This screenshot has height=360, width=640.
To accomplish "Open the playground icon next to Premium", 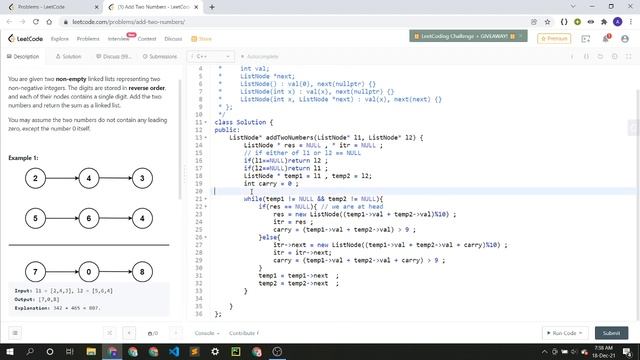I will pos(586,39).
